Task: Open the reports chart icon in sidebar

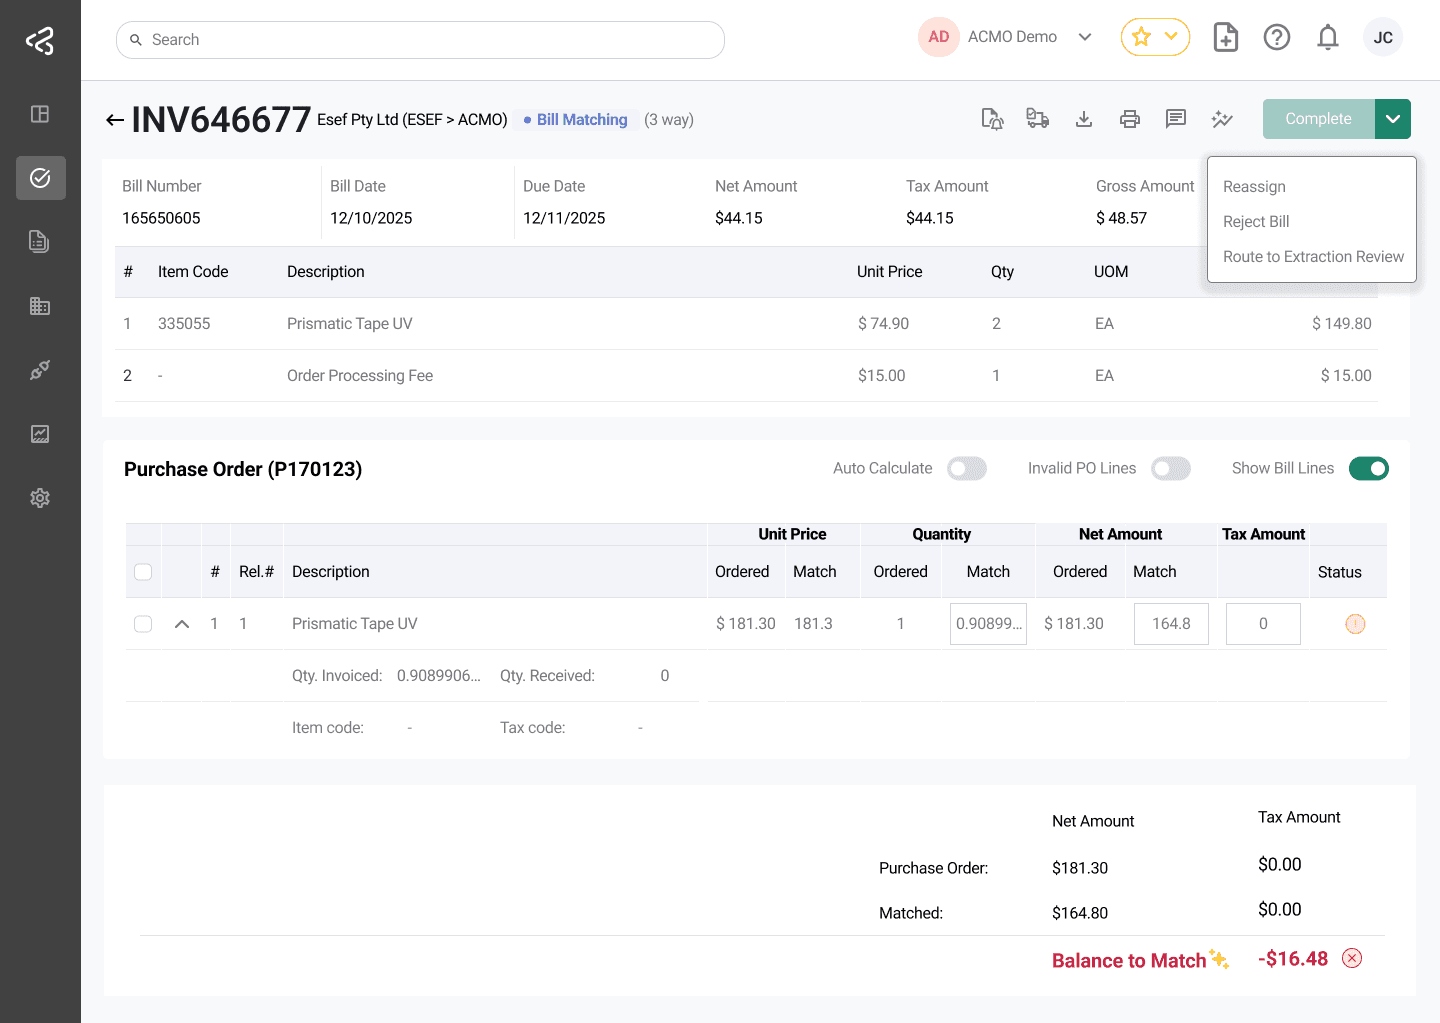Action: point(40,433)
